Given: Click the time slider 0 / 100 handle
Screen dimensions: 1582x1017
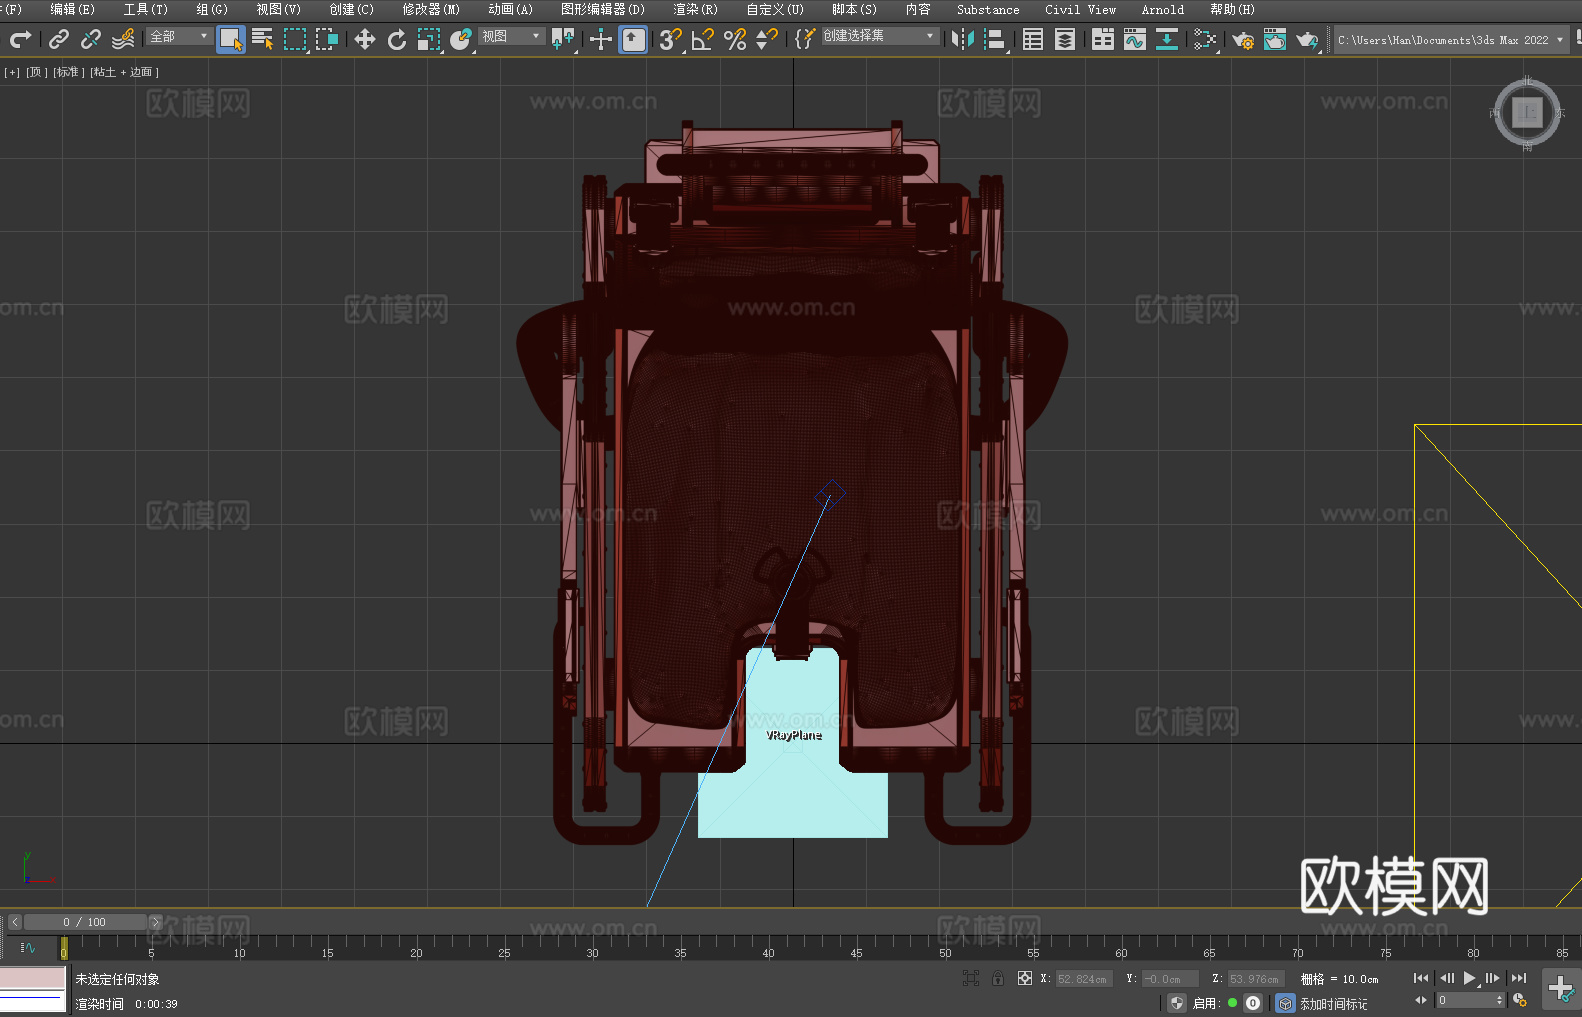Looking at the screenshot, I should (x=85, y=922).
